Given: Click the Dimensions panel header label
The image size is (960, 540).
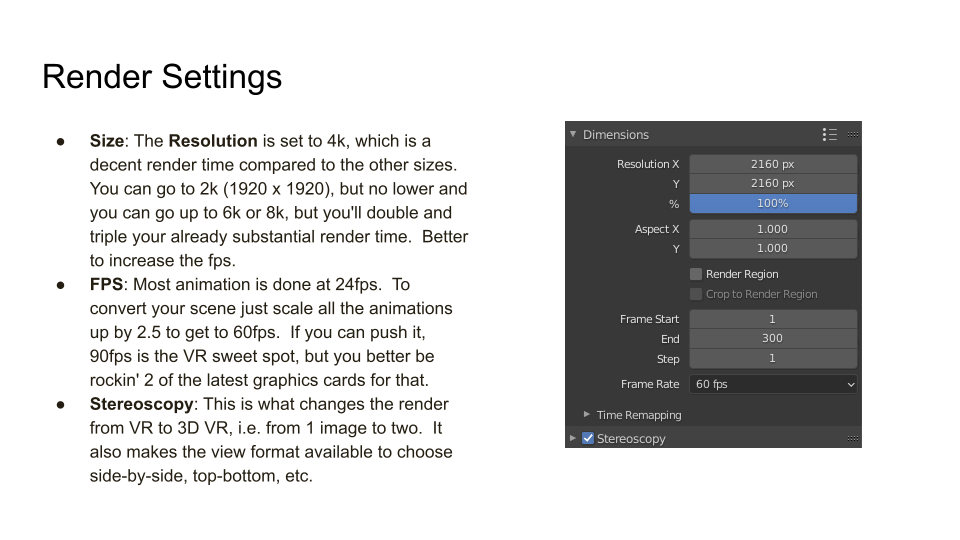Looking at the screenshot, I should [615, 135].
